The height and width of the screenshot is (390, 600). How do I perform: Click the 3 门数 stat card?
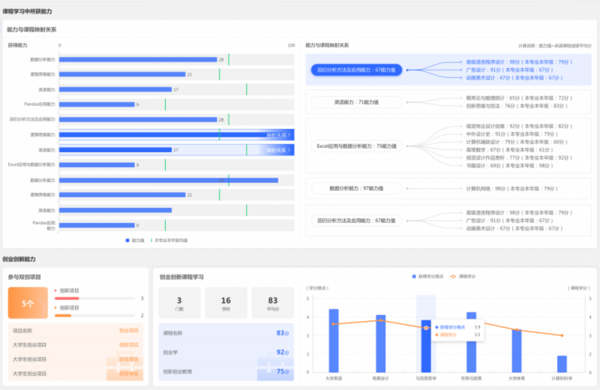coord(179,303)
